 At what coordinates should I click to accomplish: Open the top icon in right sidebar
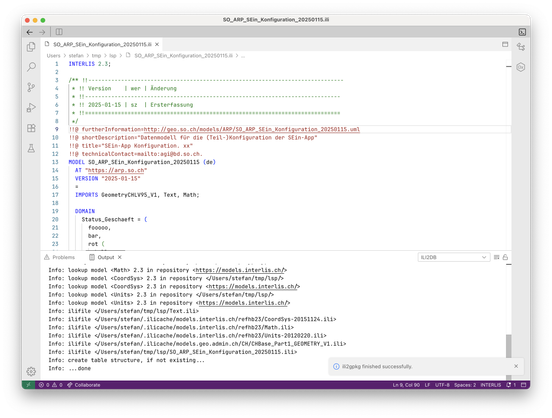(x=521, y=47)
